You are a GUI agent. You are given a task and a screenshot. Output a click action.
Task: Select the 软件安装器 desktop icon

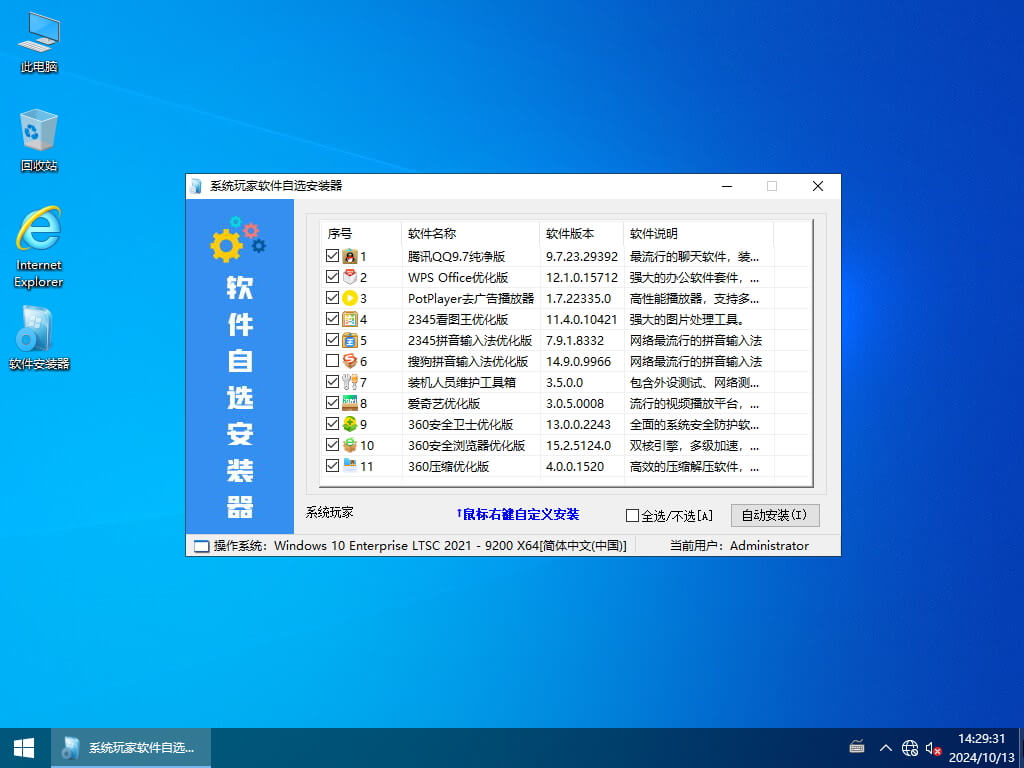[39, 338]
